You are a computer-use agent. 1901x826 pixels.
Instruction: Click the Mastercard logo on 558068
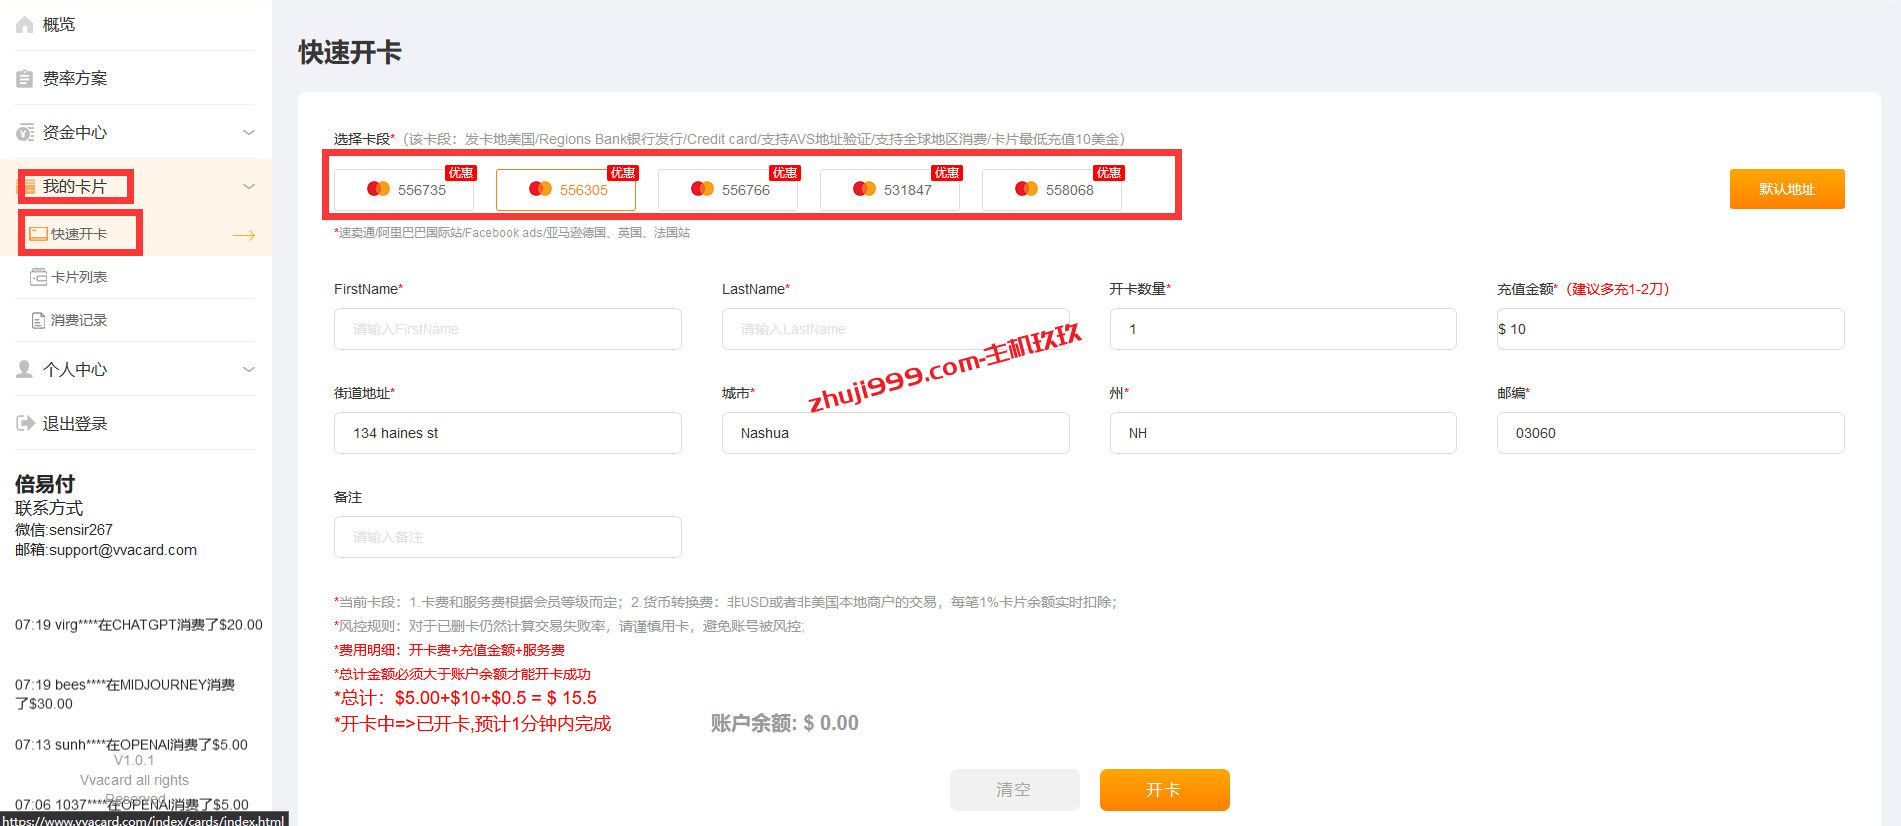coord(1026,188)
